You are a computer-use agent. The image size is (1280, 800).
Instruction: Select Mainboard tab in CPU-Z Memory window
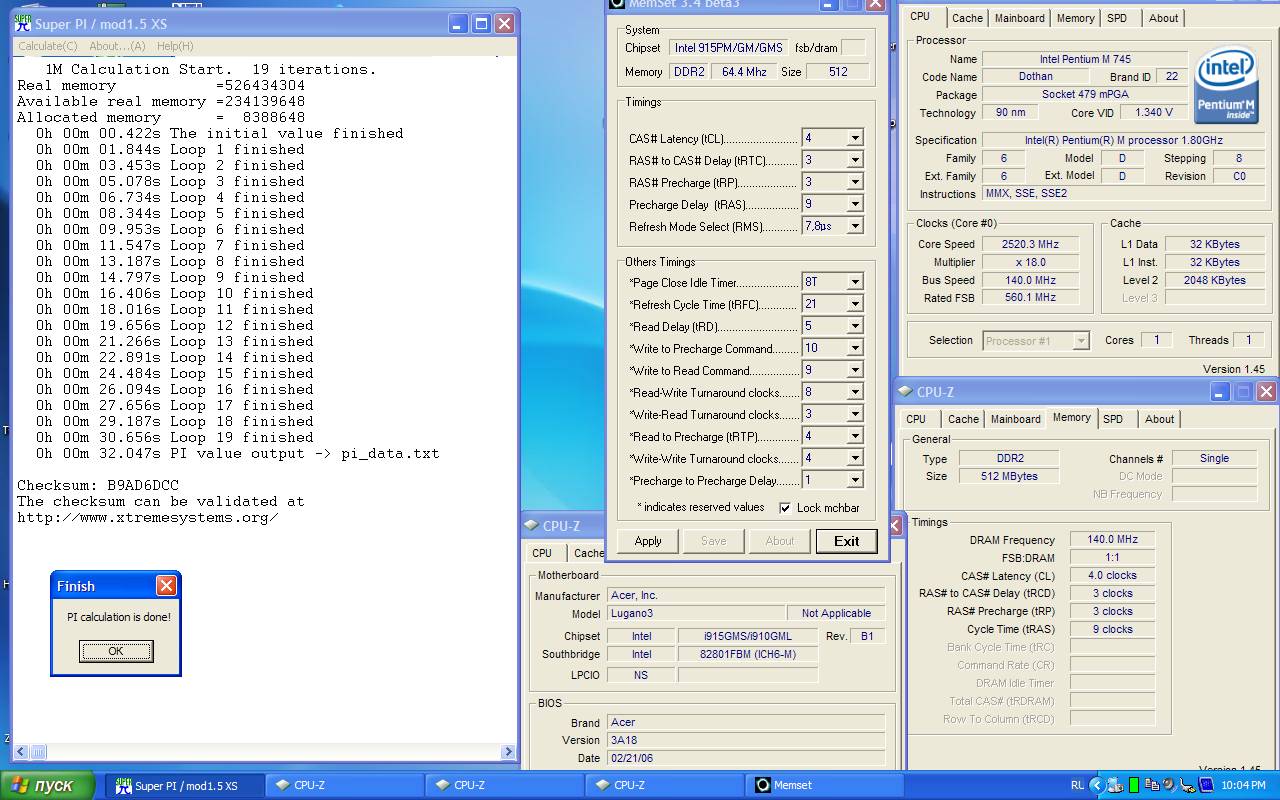(x=1016, y=419)
